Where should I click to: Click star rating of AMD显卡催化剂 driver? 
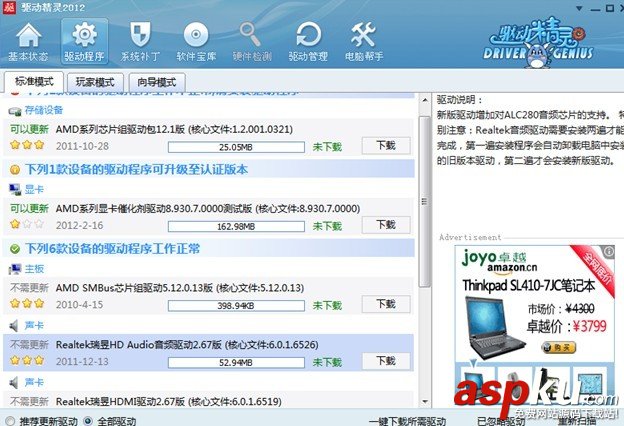click(27, 224)
